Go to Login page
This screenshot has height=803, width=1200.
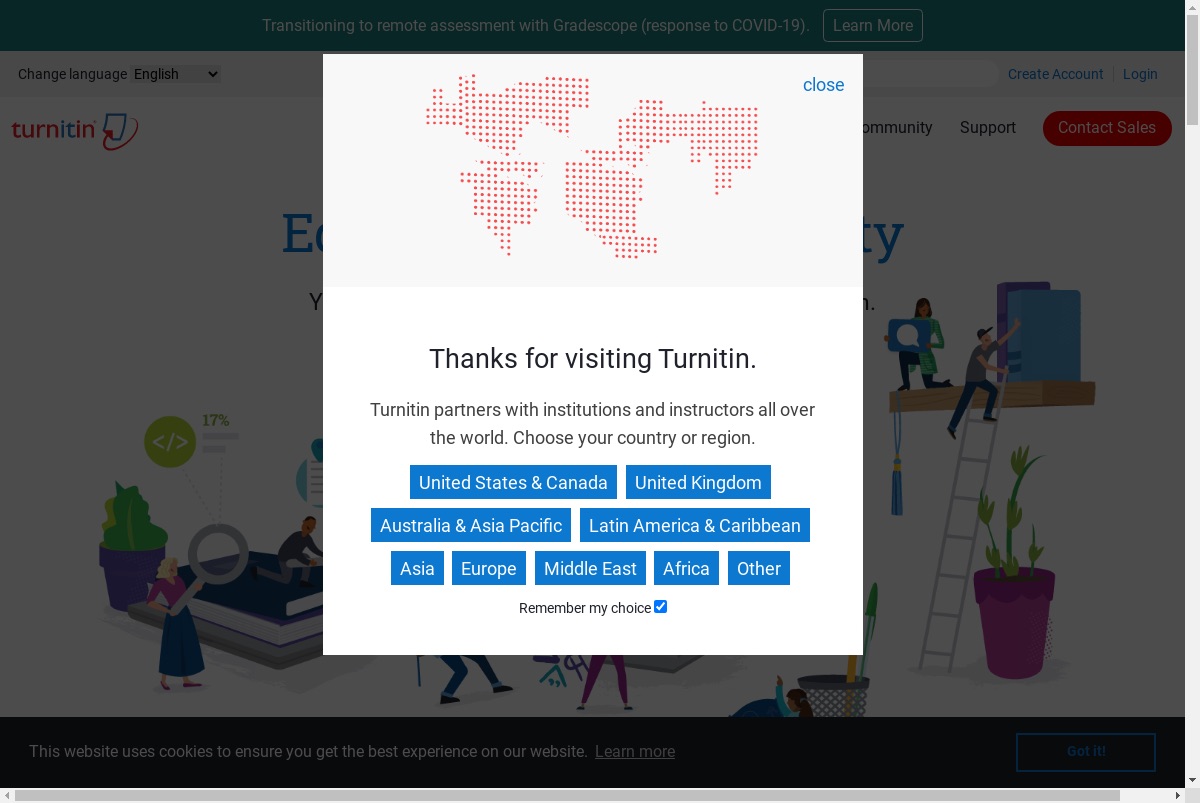[1140, 74]
